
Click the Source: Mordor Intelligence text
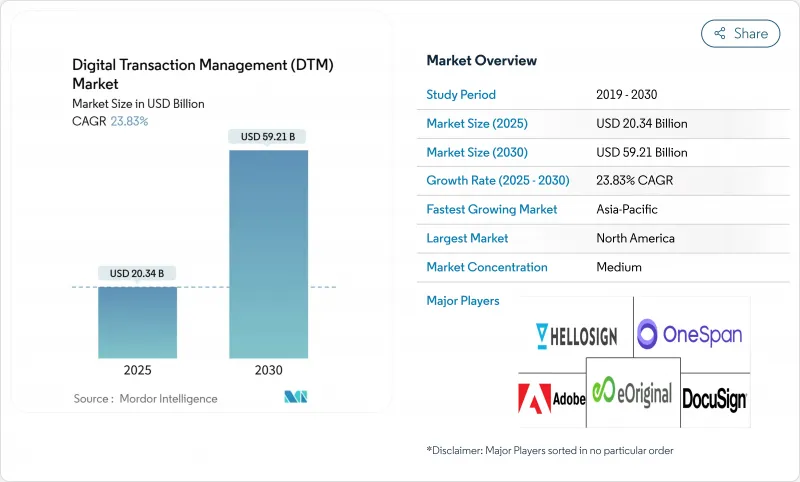click(x=145, y=398)
